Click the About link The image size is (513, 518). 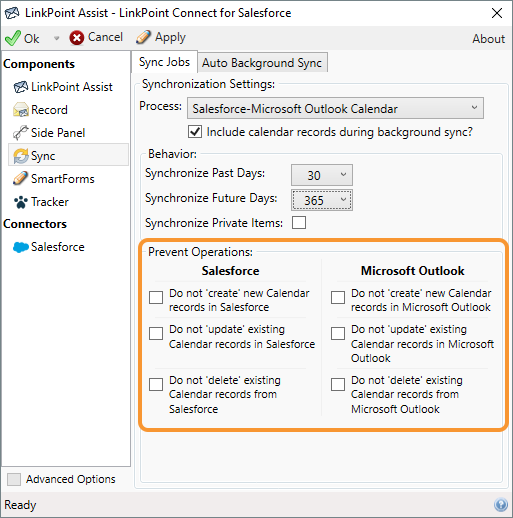(489, 39)
